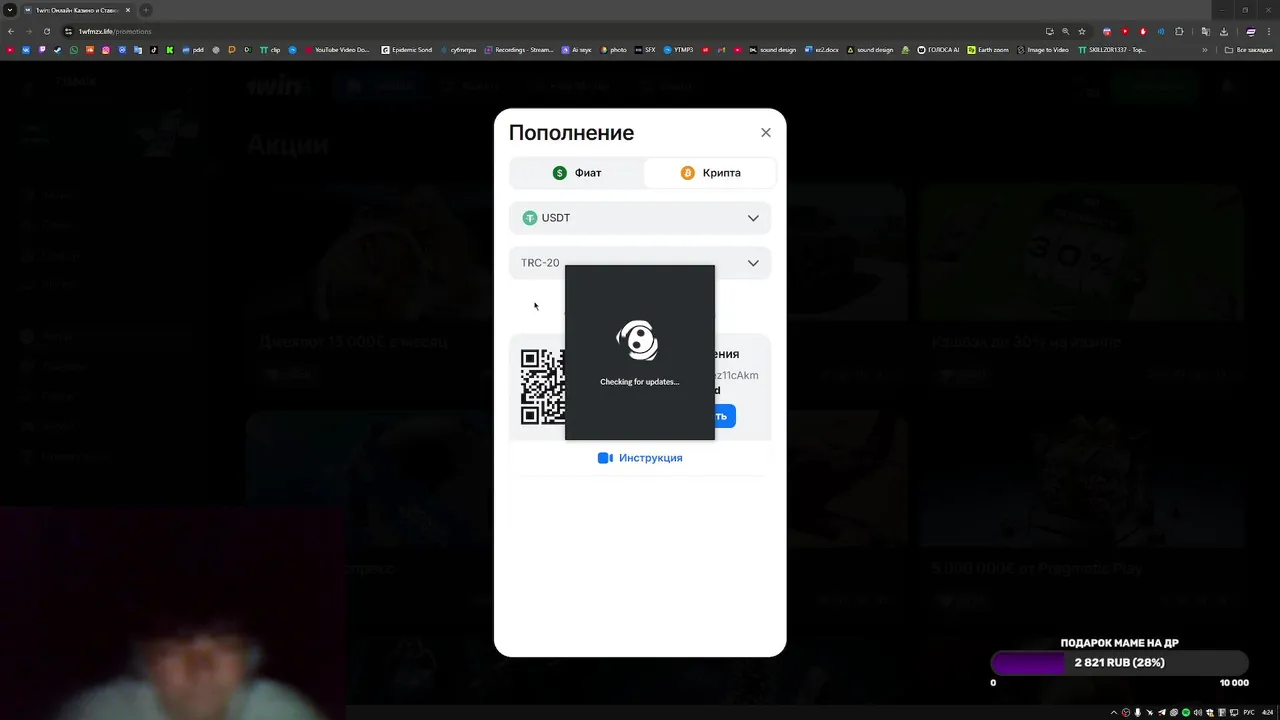Screen dimensions: 1280x720
Task: Open the субтитры bookmark
Action: coord(458,50)
